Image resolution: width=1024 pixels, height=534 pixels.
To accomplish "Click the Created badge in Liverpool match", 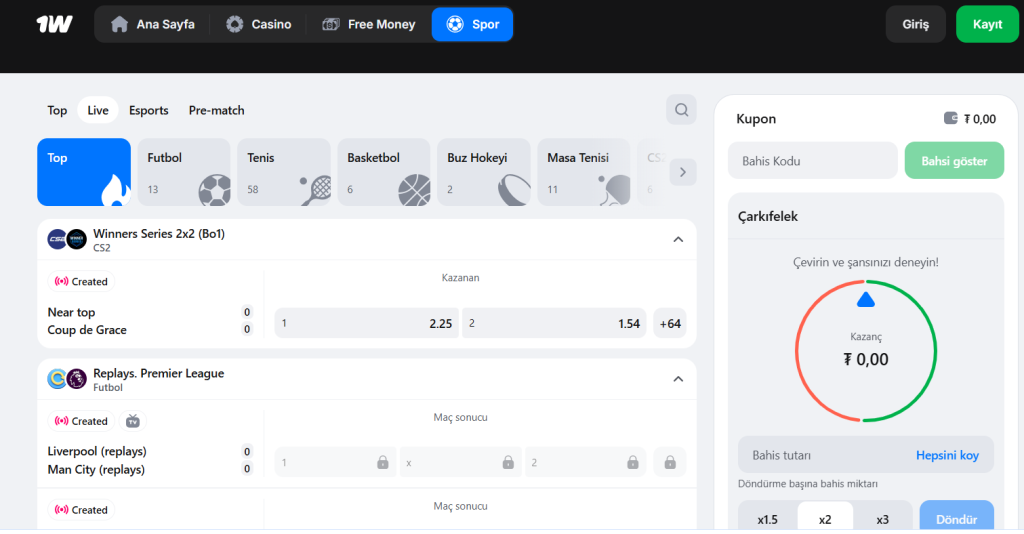I will [x=81, y=421].
